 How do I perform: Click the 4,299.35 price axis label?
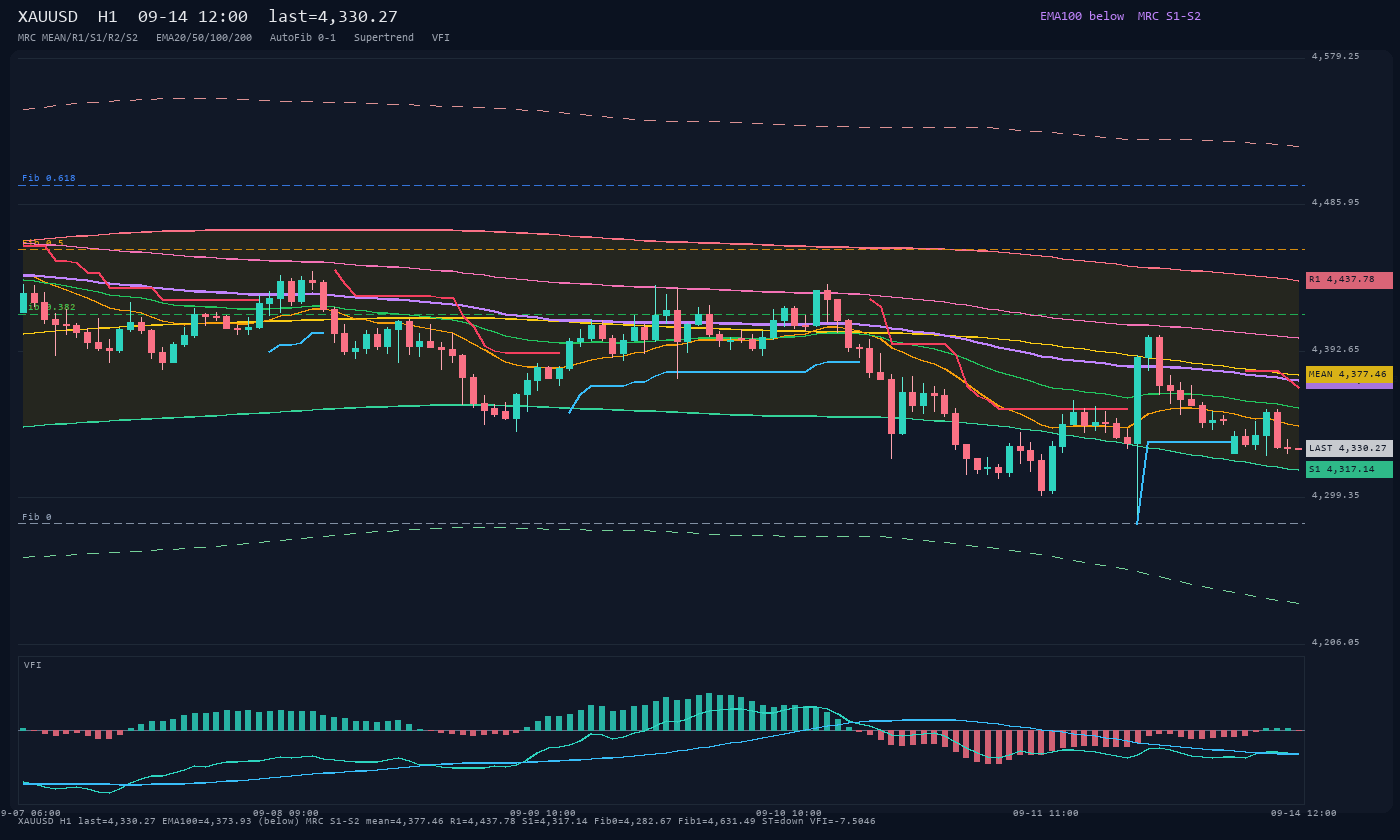[1336, 495]
